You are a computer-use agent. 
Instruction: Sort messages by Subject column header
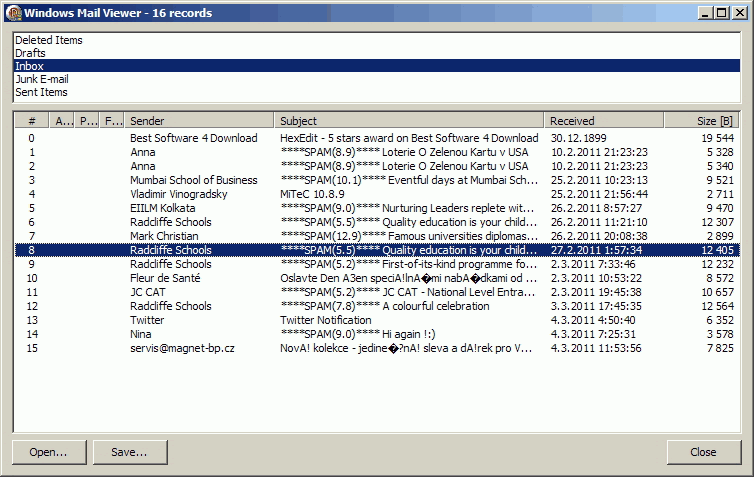409,121
